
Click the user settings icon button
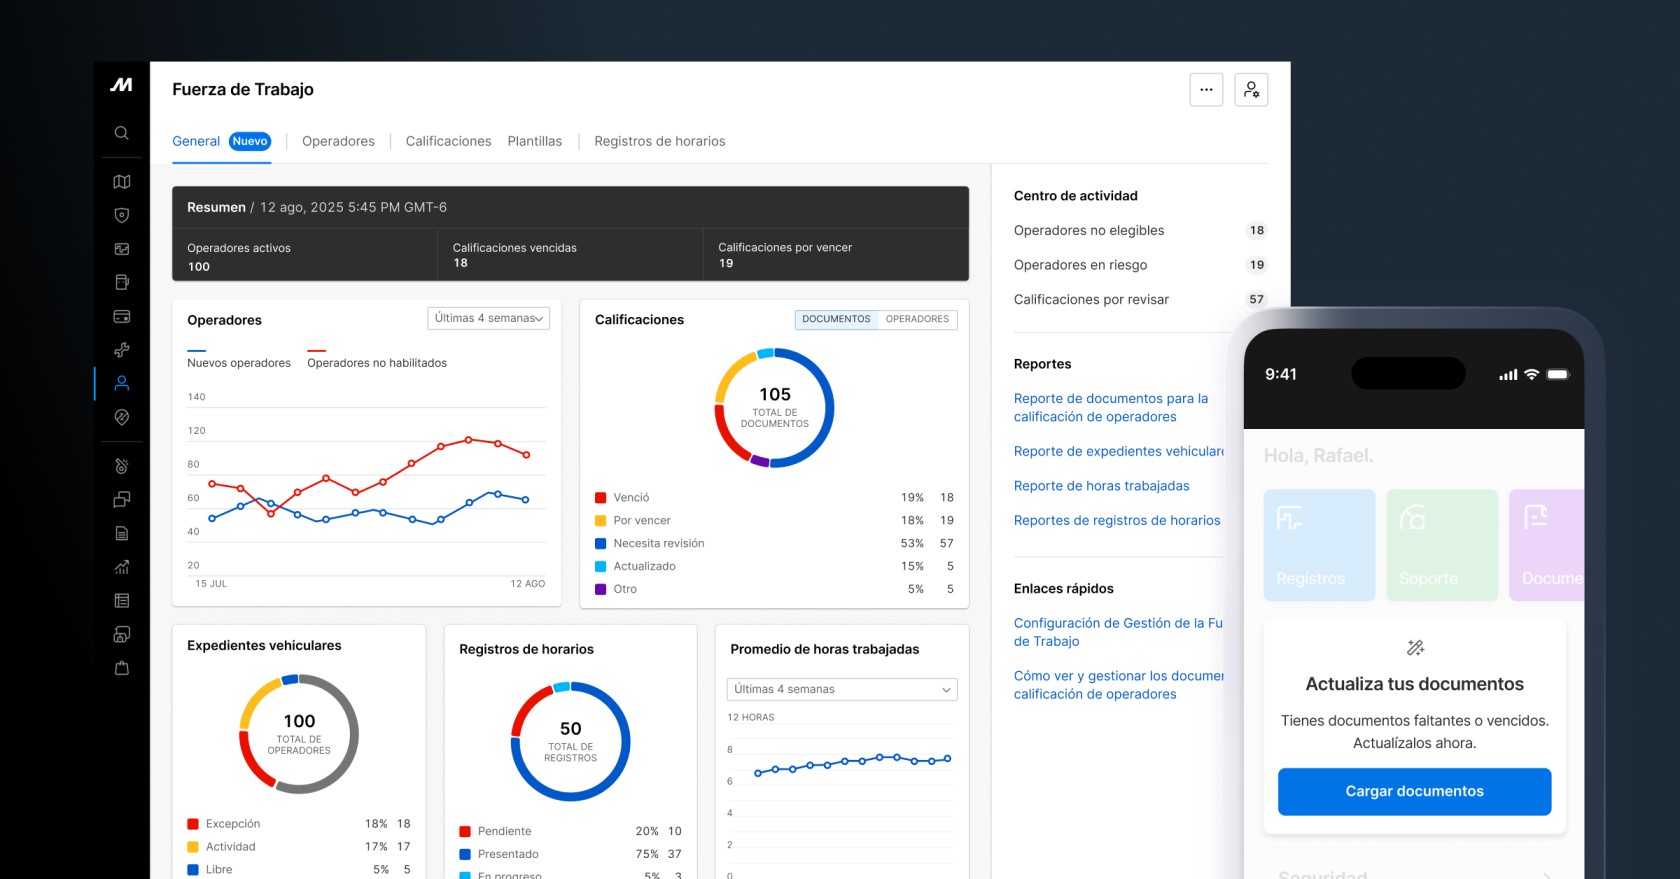pyautogui.click(x=1251, y=90)
